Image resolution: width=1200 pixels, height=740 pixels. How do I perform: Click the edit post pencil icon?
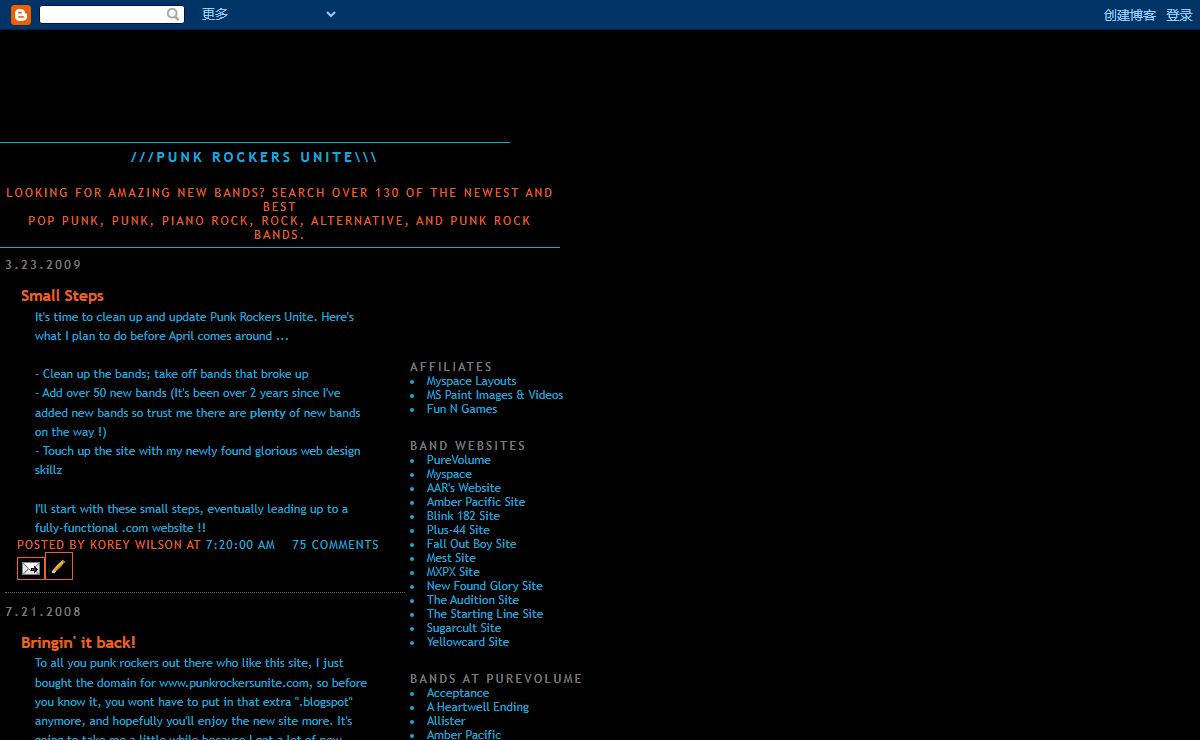pyautogui.click(x=59, y=567)
